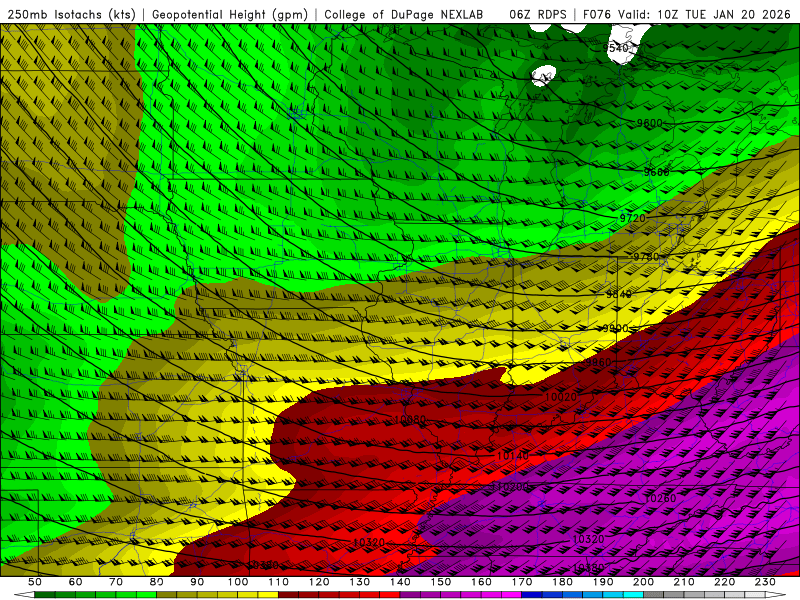Click the 9720 height contour label
The image size is (800, 600).
633,218
